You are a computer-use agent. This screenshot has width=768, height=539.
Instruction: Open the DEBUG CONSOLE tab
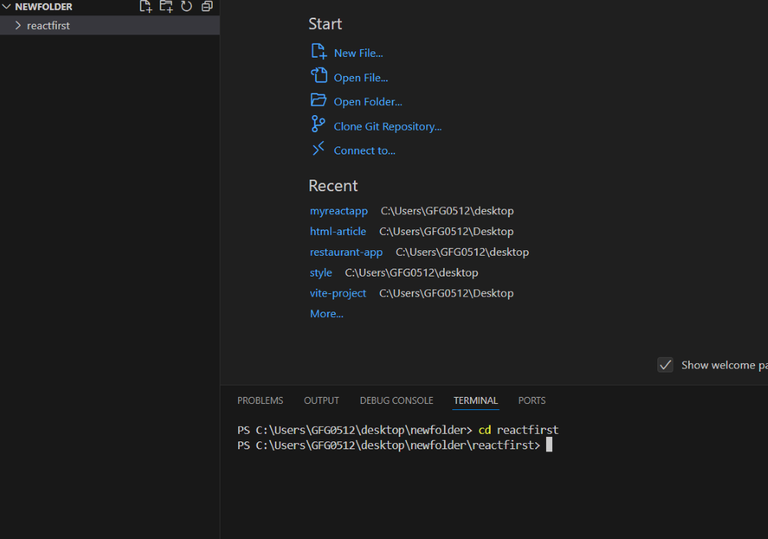tap(396, 401)
